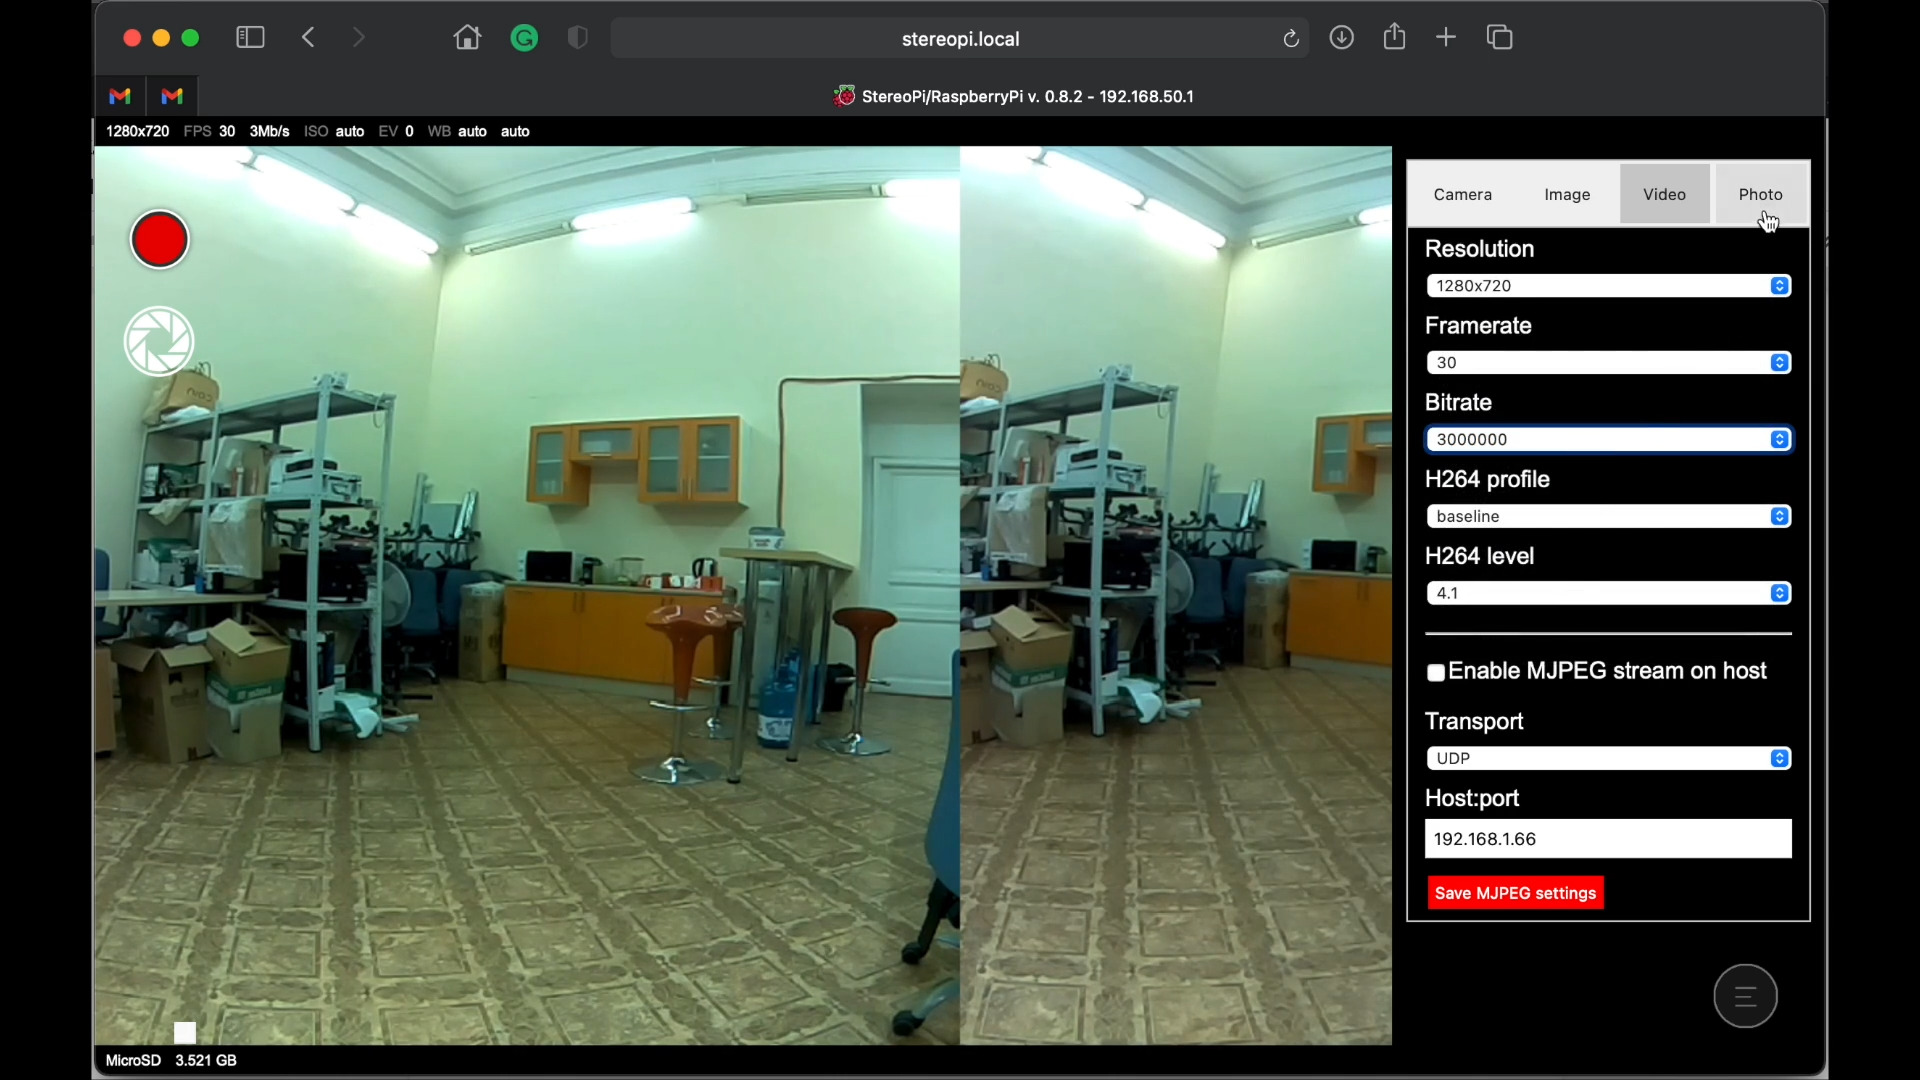Viewport: 1920px width, 1080px height.
Task: Click the 1280x720 status text
Action: coord(138,131)
